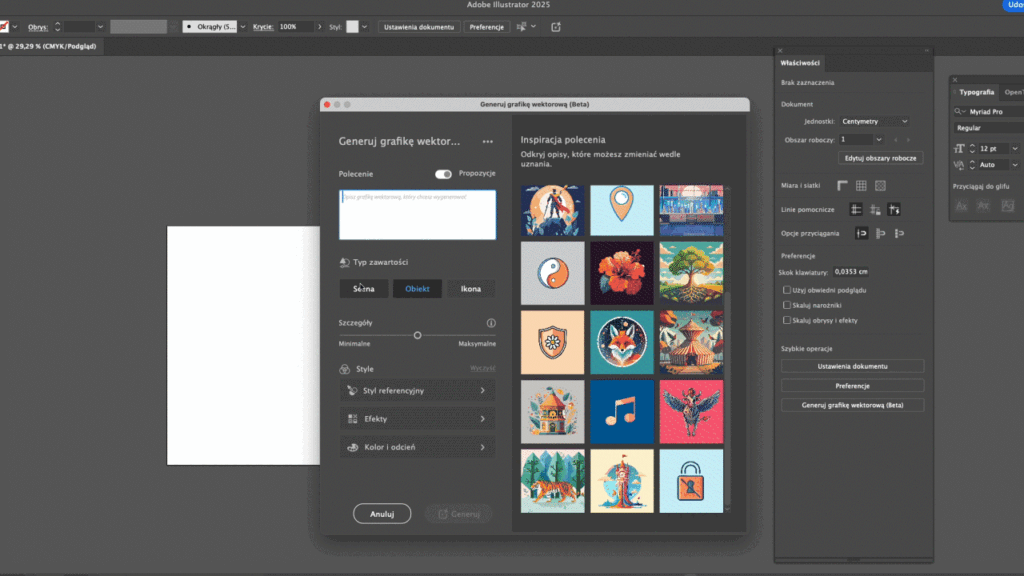The height and width of the screenshot is (576, 1024).
Task: Click the Szczegóły info icon
Action: coord(491,323)
